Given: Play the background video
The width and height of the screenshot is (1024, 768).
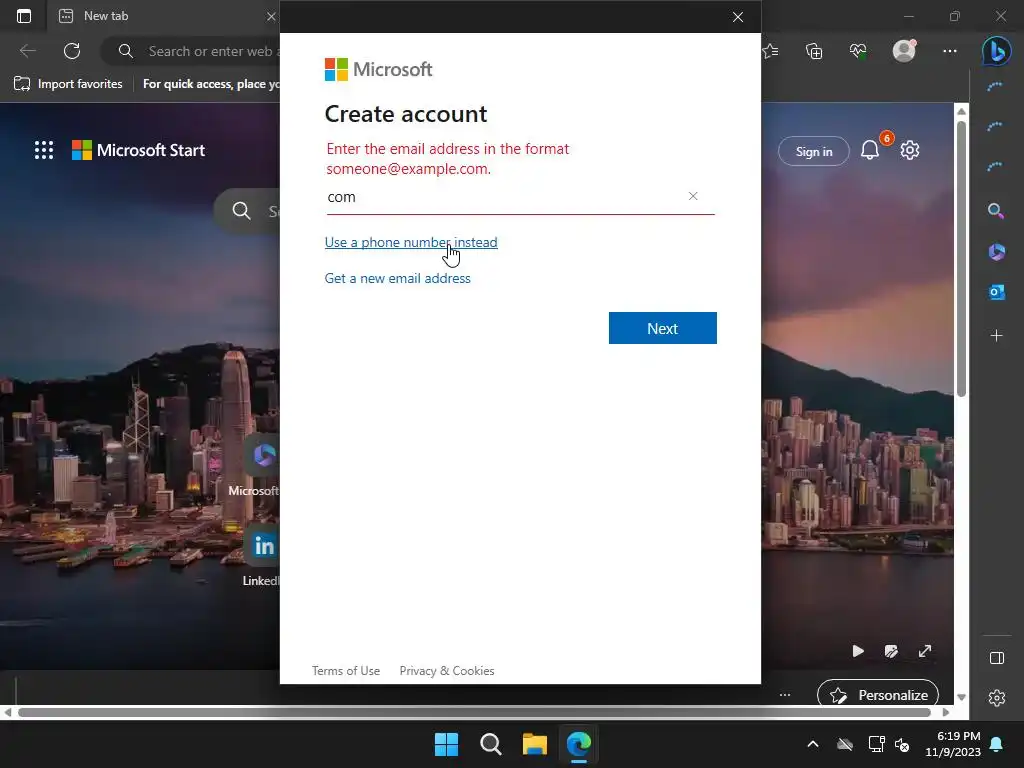Looking at the screenshot, I should click(x=857, y=651).
